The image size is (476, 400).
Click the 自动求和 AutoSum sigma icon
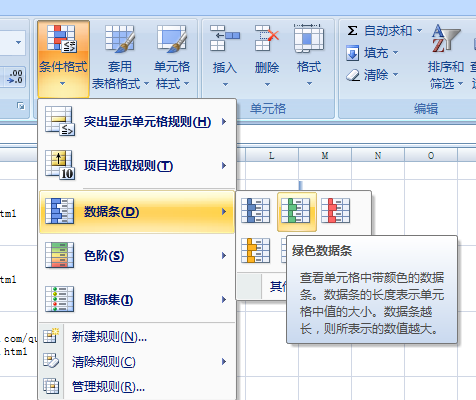point(352,31)
